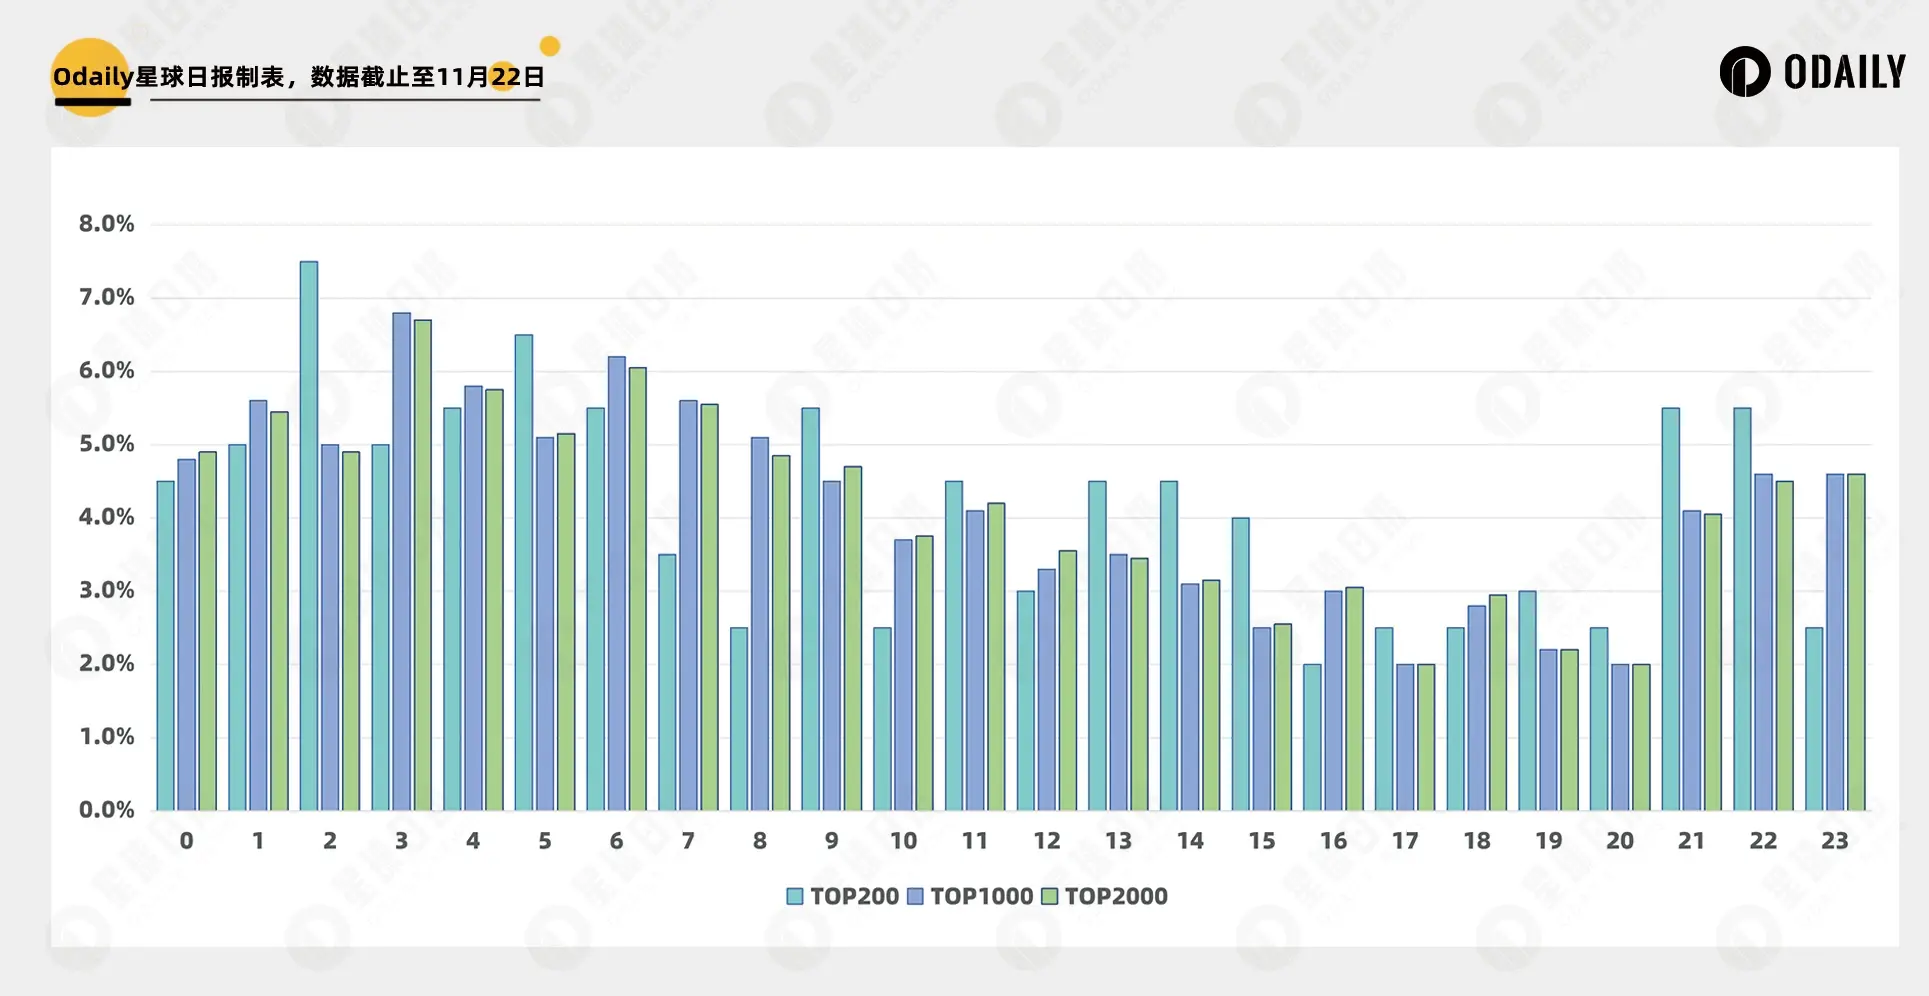
Task: Select the TOP1000 legend label
Action: pos(981,896)
